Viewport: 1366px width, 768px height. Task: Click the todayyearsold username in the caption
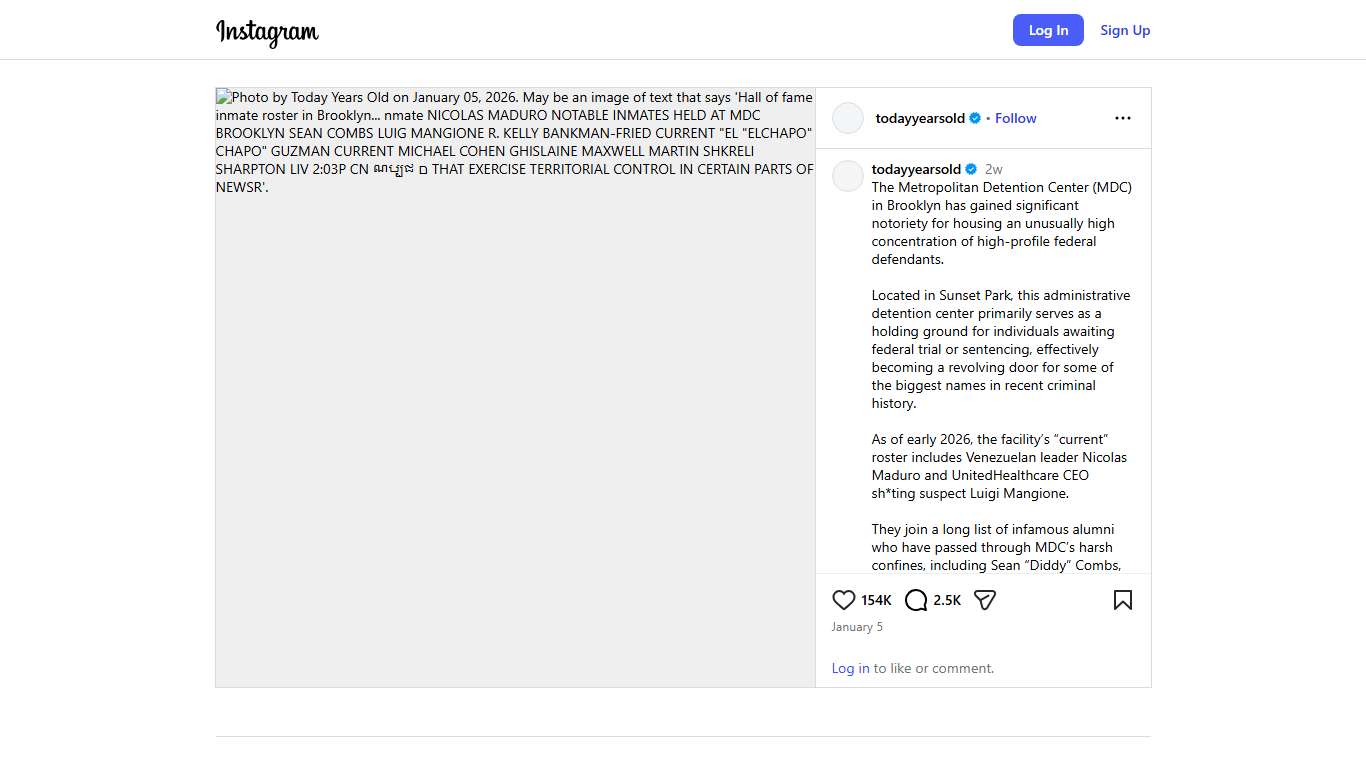(916, 169)
